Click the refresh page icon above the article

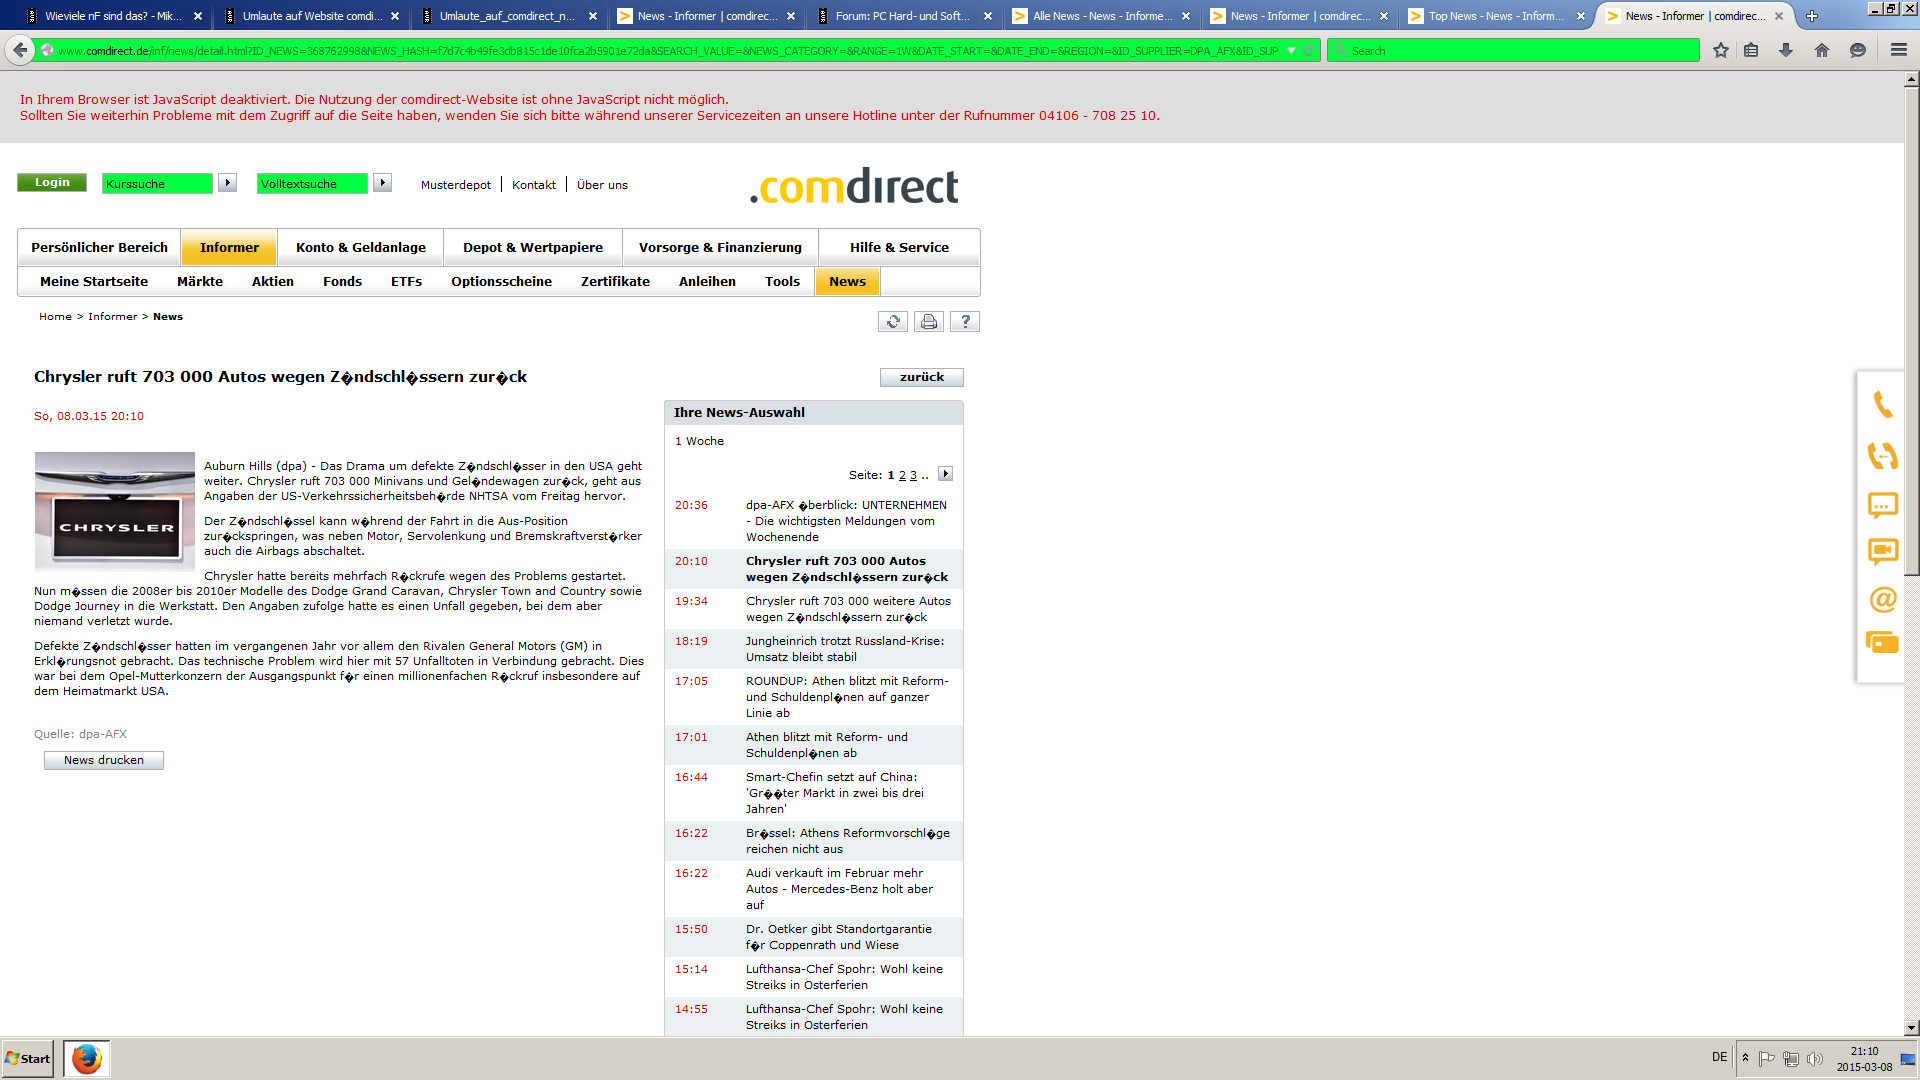[893, 321]
